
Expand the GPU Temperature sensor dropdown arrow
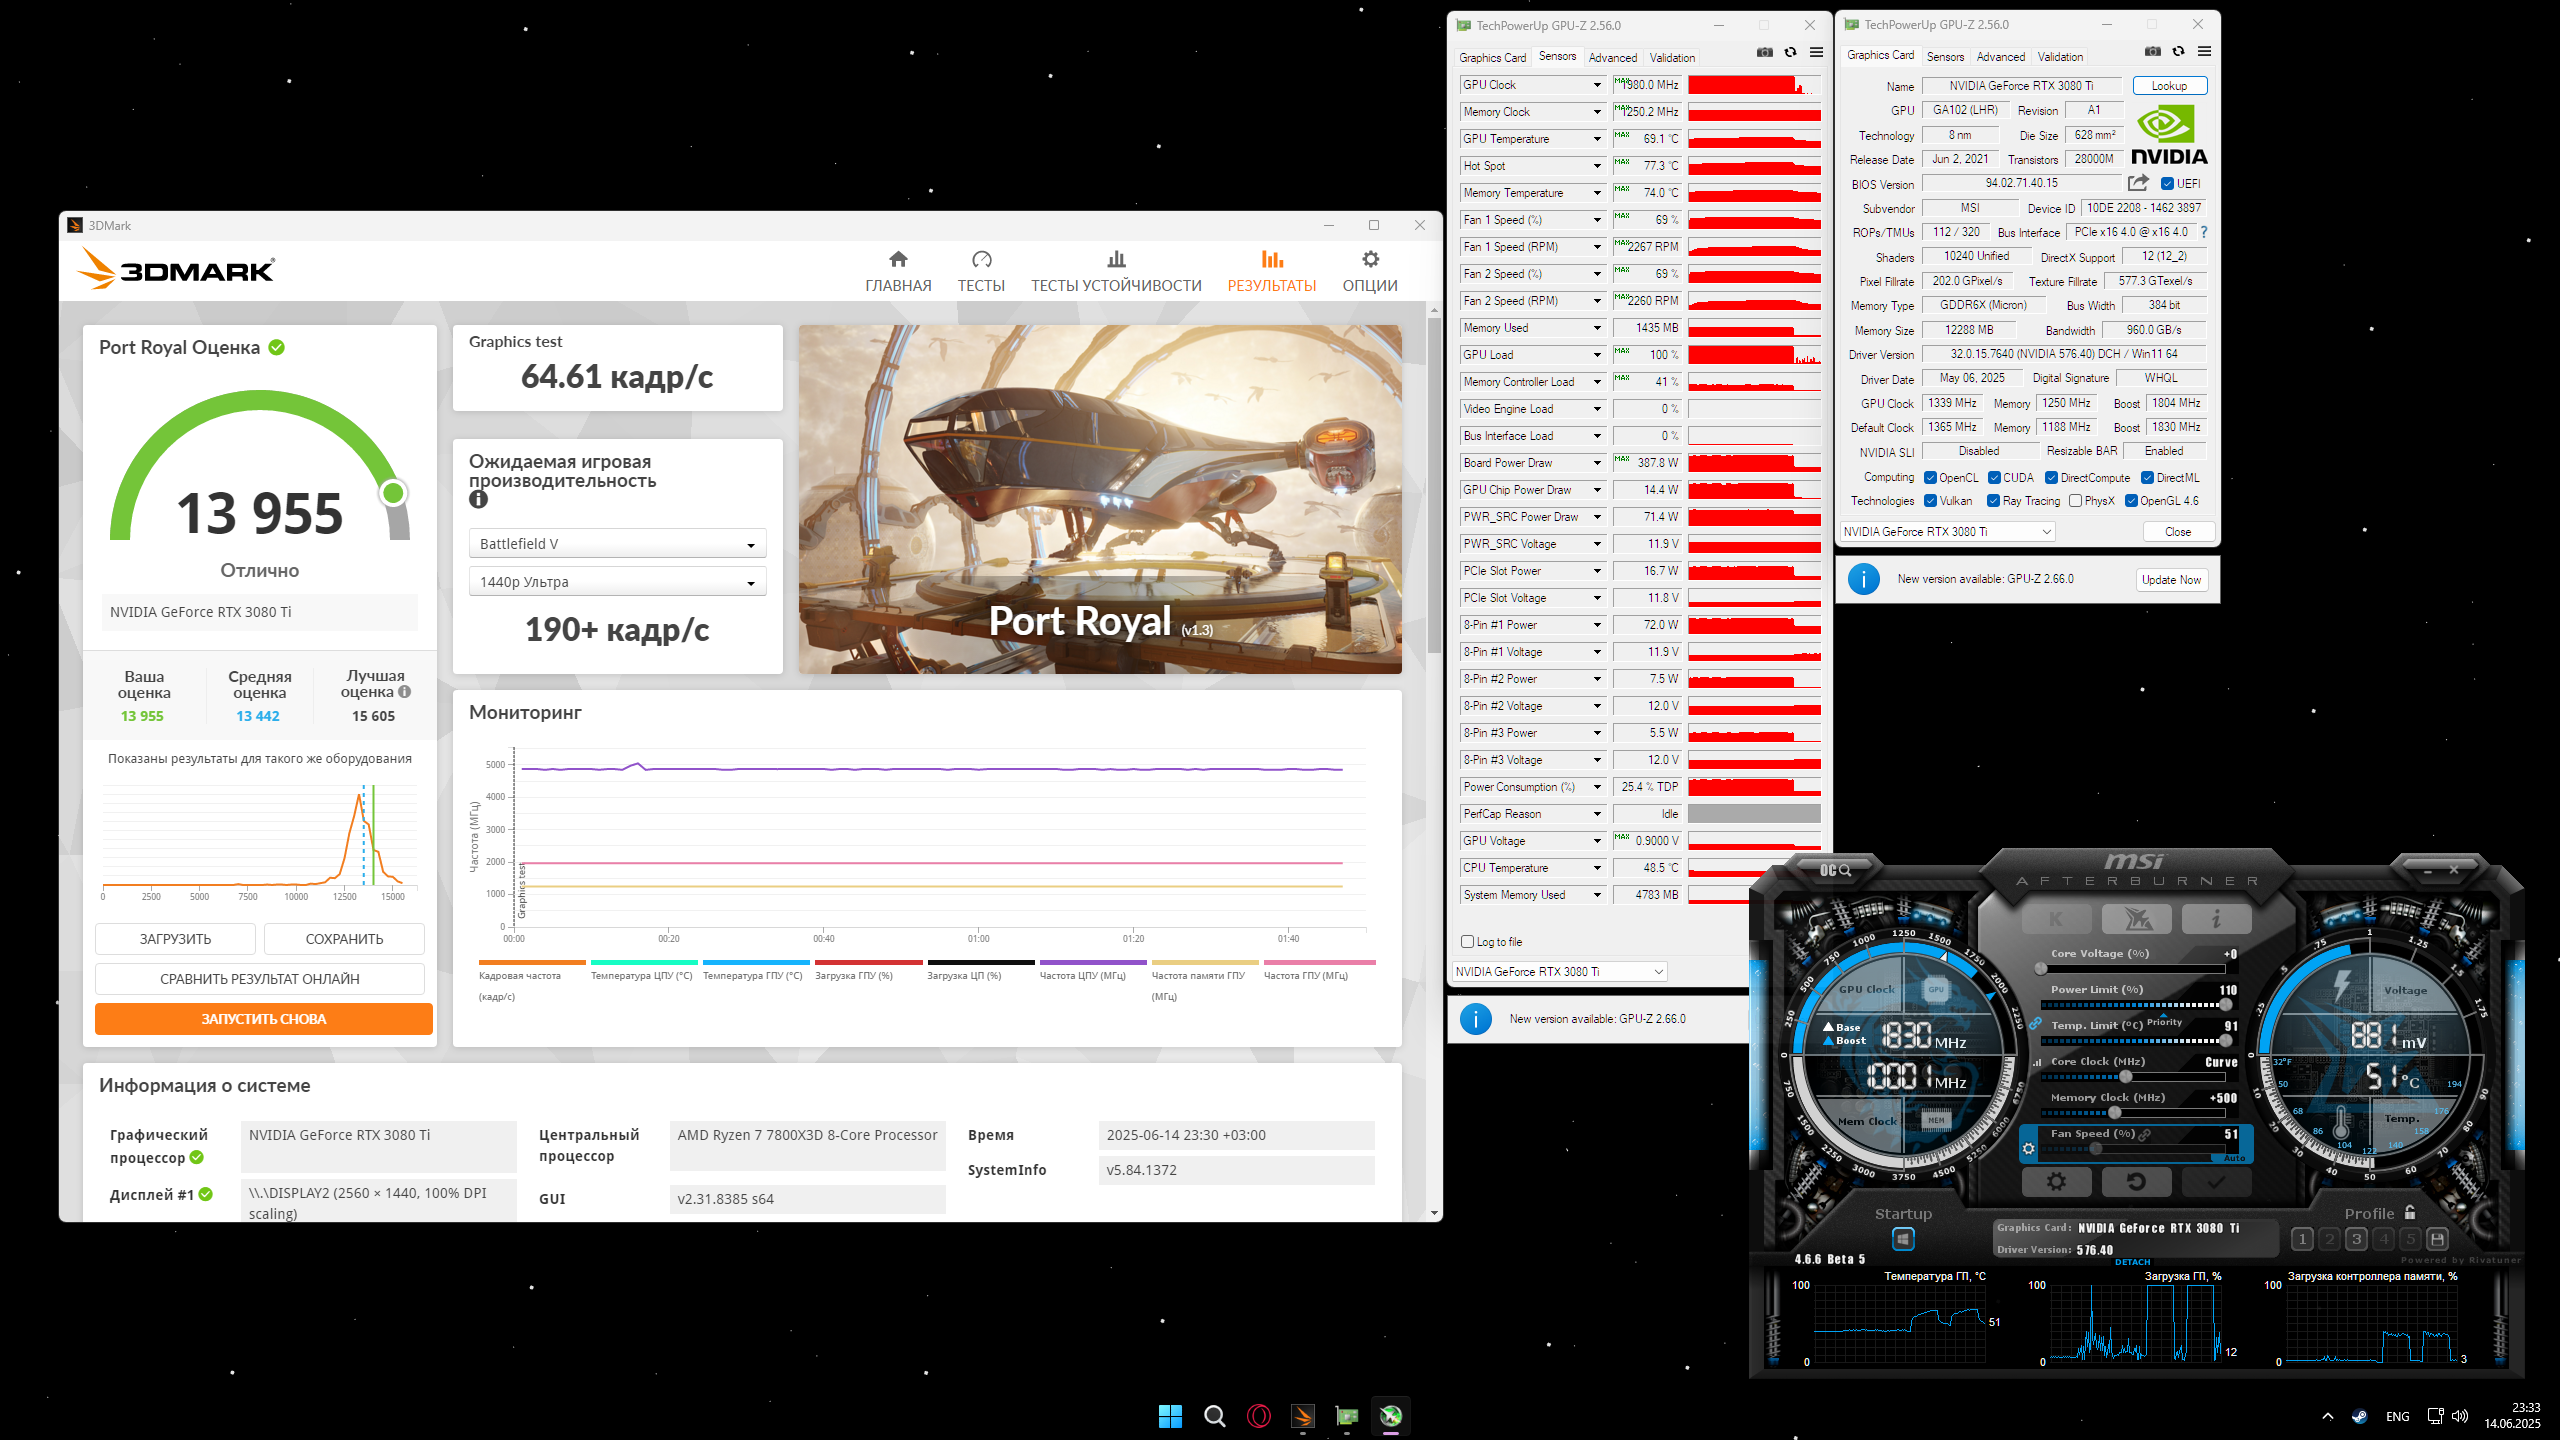click(1597, 139)
